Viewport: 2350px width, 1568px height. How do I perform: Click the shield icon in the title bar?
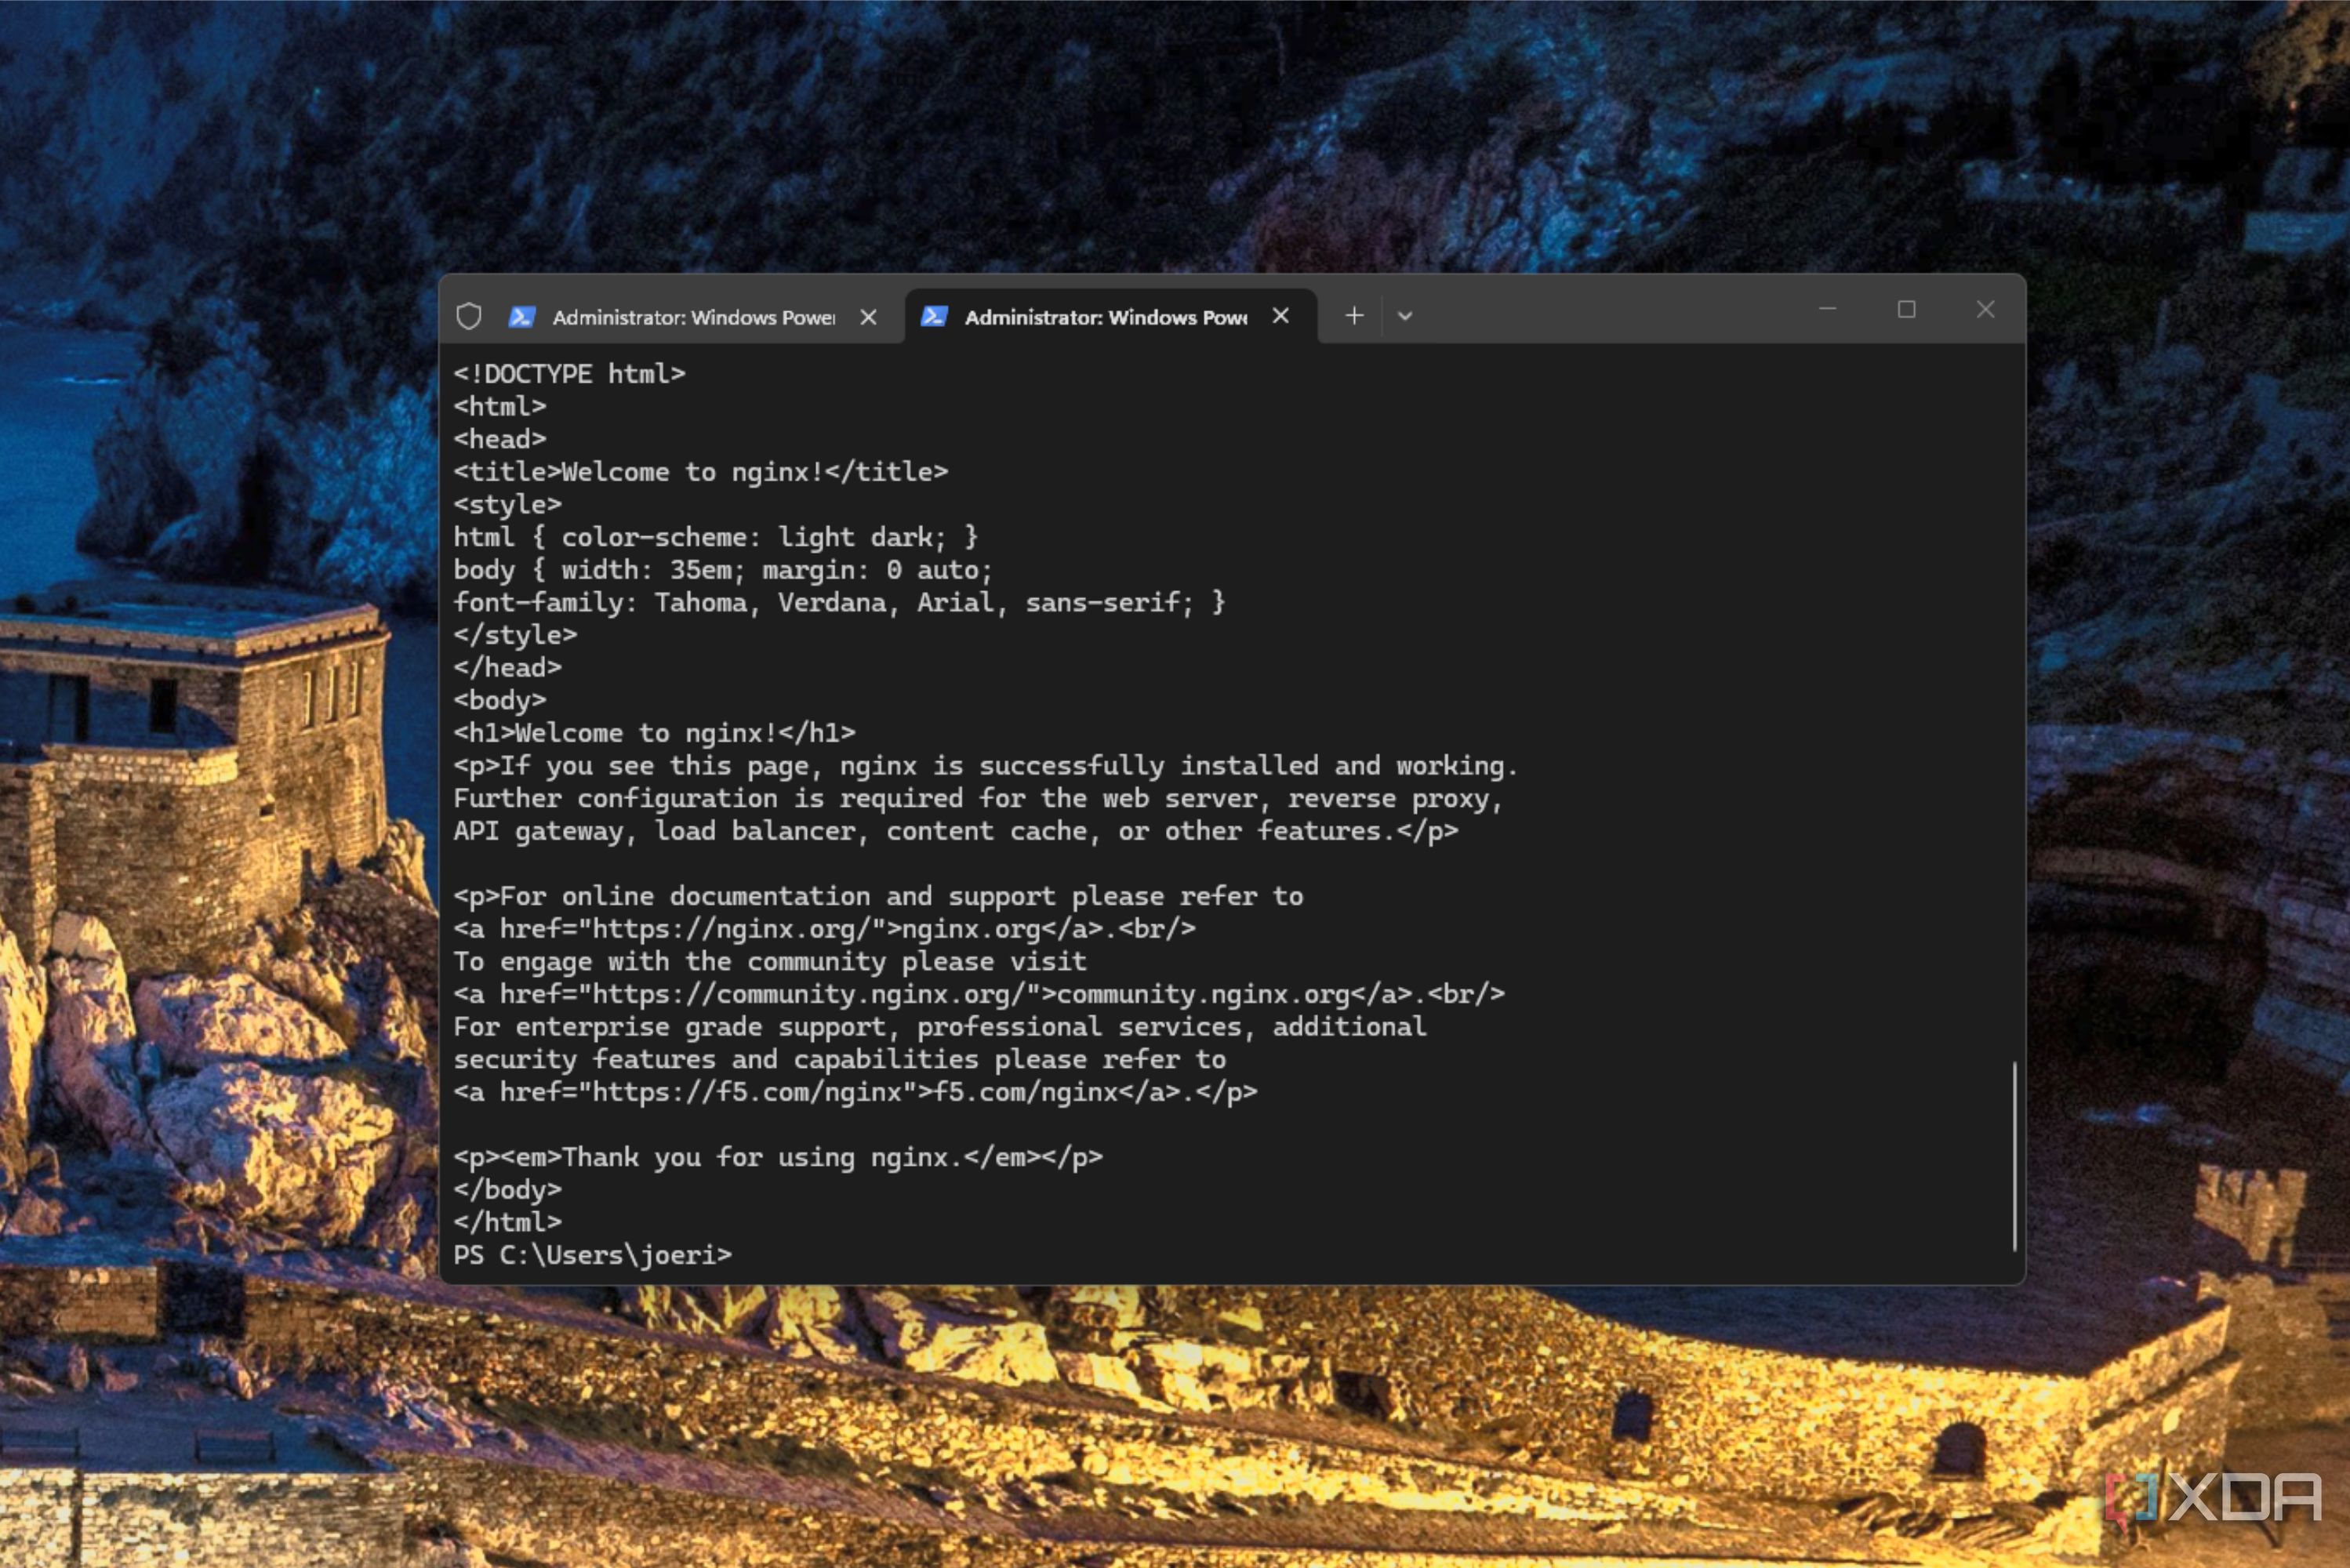tap(469, 317)
